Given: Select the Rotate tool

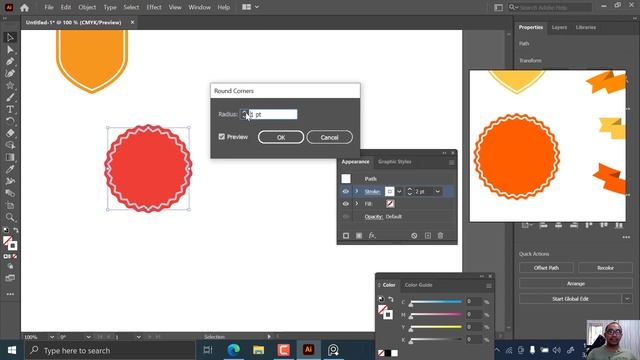Looking at the screenshot, I should [10, 121].
